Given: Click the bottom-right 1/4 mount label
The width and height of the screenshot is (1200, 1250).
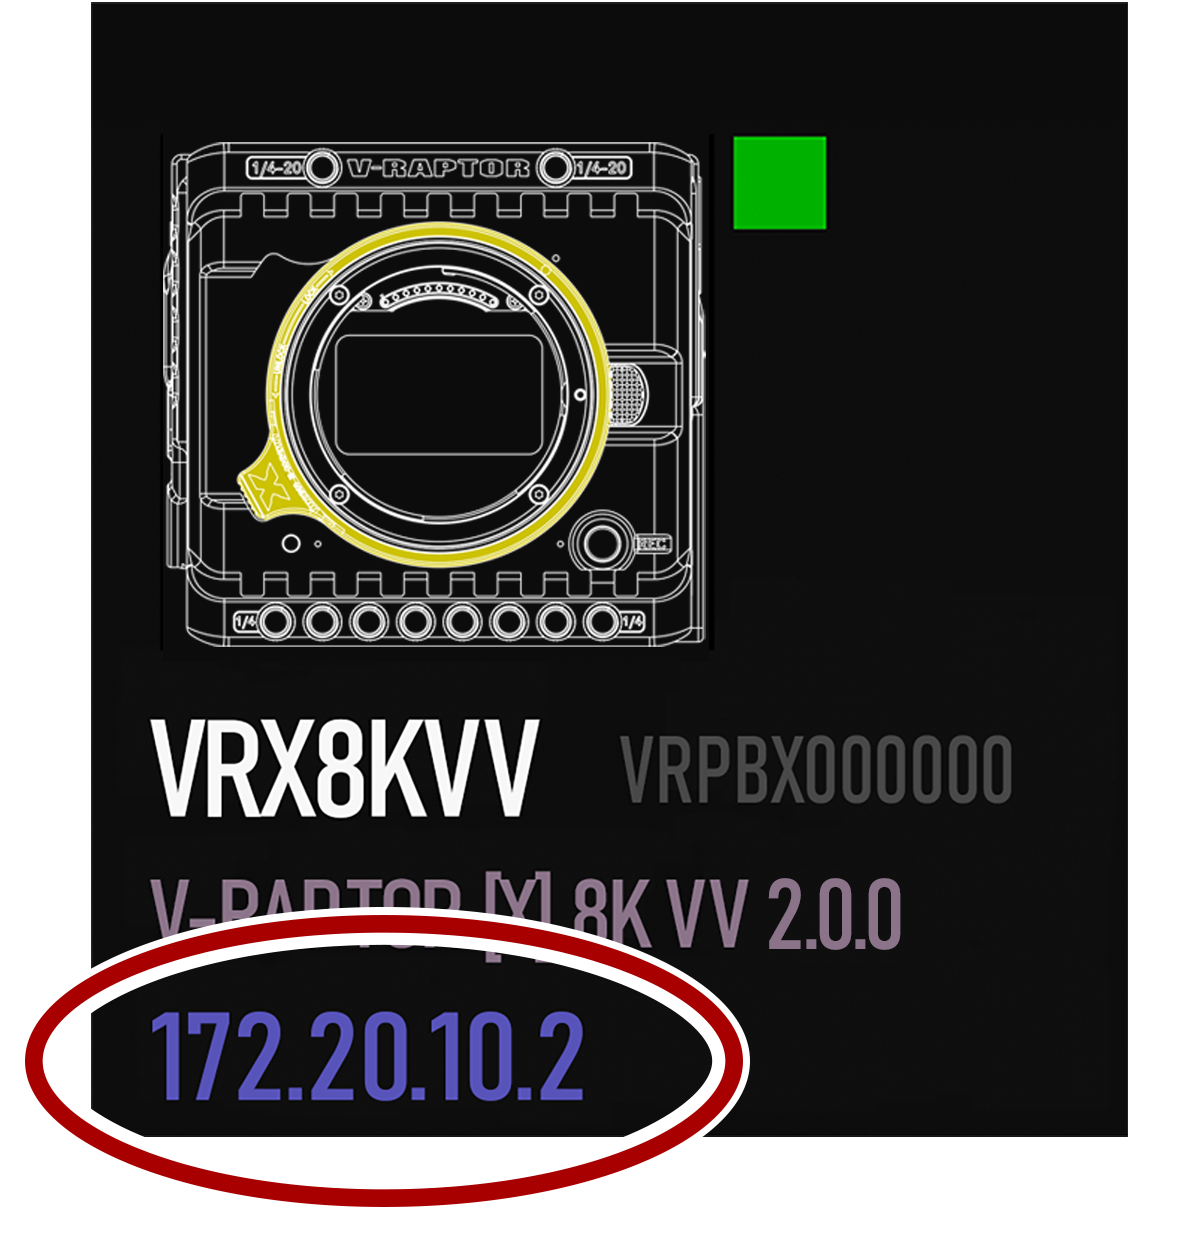Looking at the screenshot, I should click(x=631, y=622).
